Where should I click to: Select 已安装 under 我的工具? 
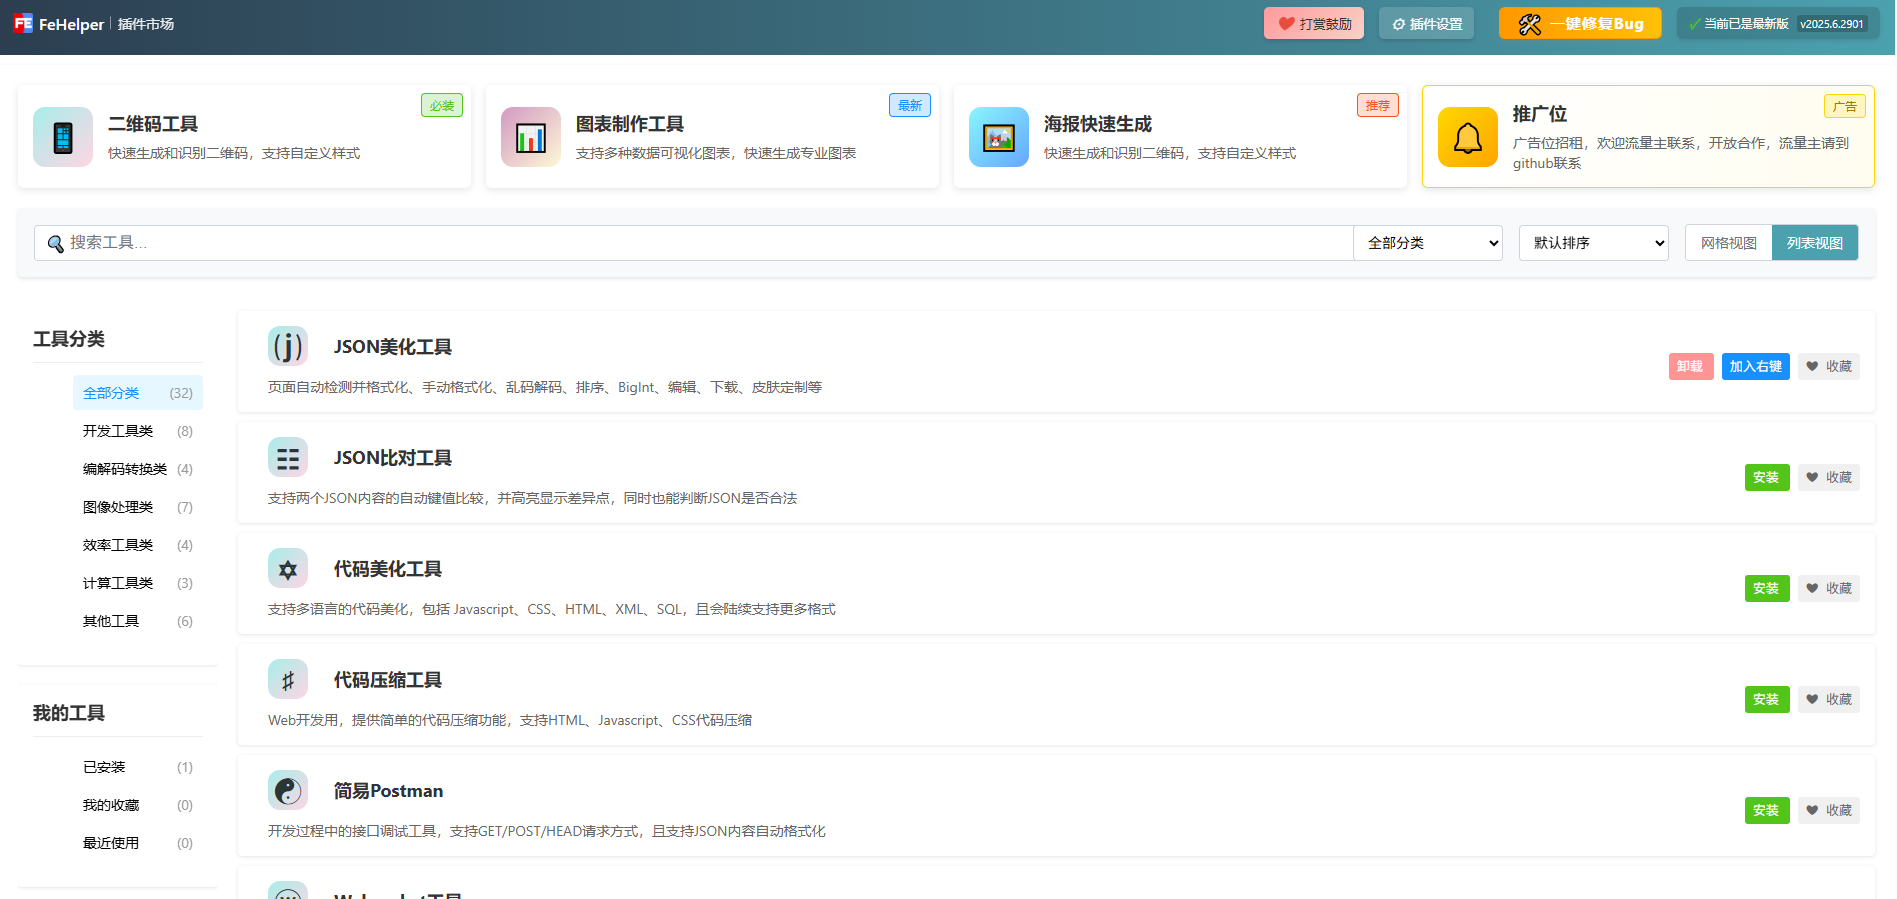(x=104, y=767)
